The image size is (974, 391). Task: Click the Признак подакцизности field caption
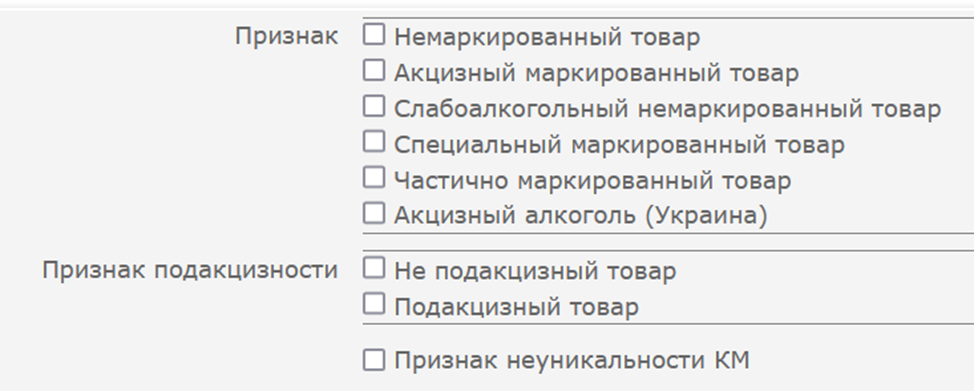pyautogui.click(x=190, y=271)
